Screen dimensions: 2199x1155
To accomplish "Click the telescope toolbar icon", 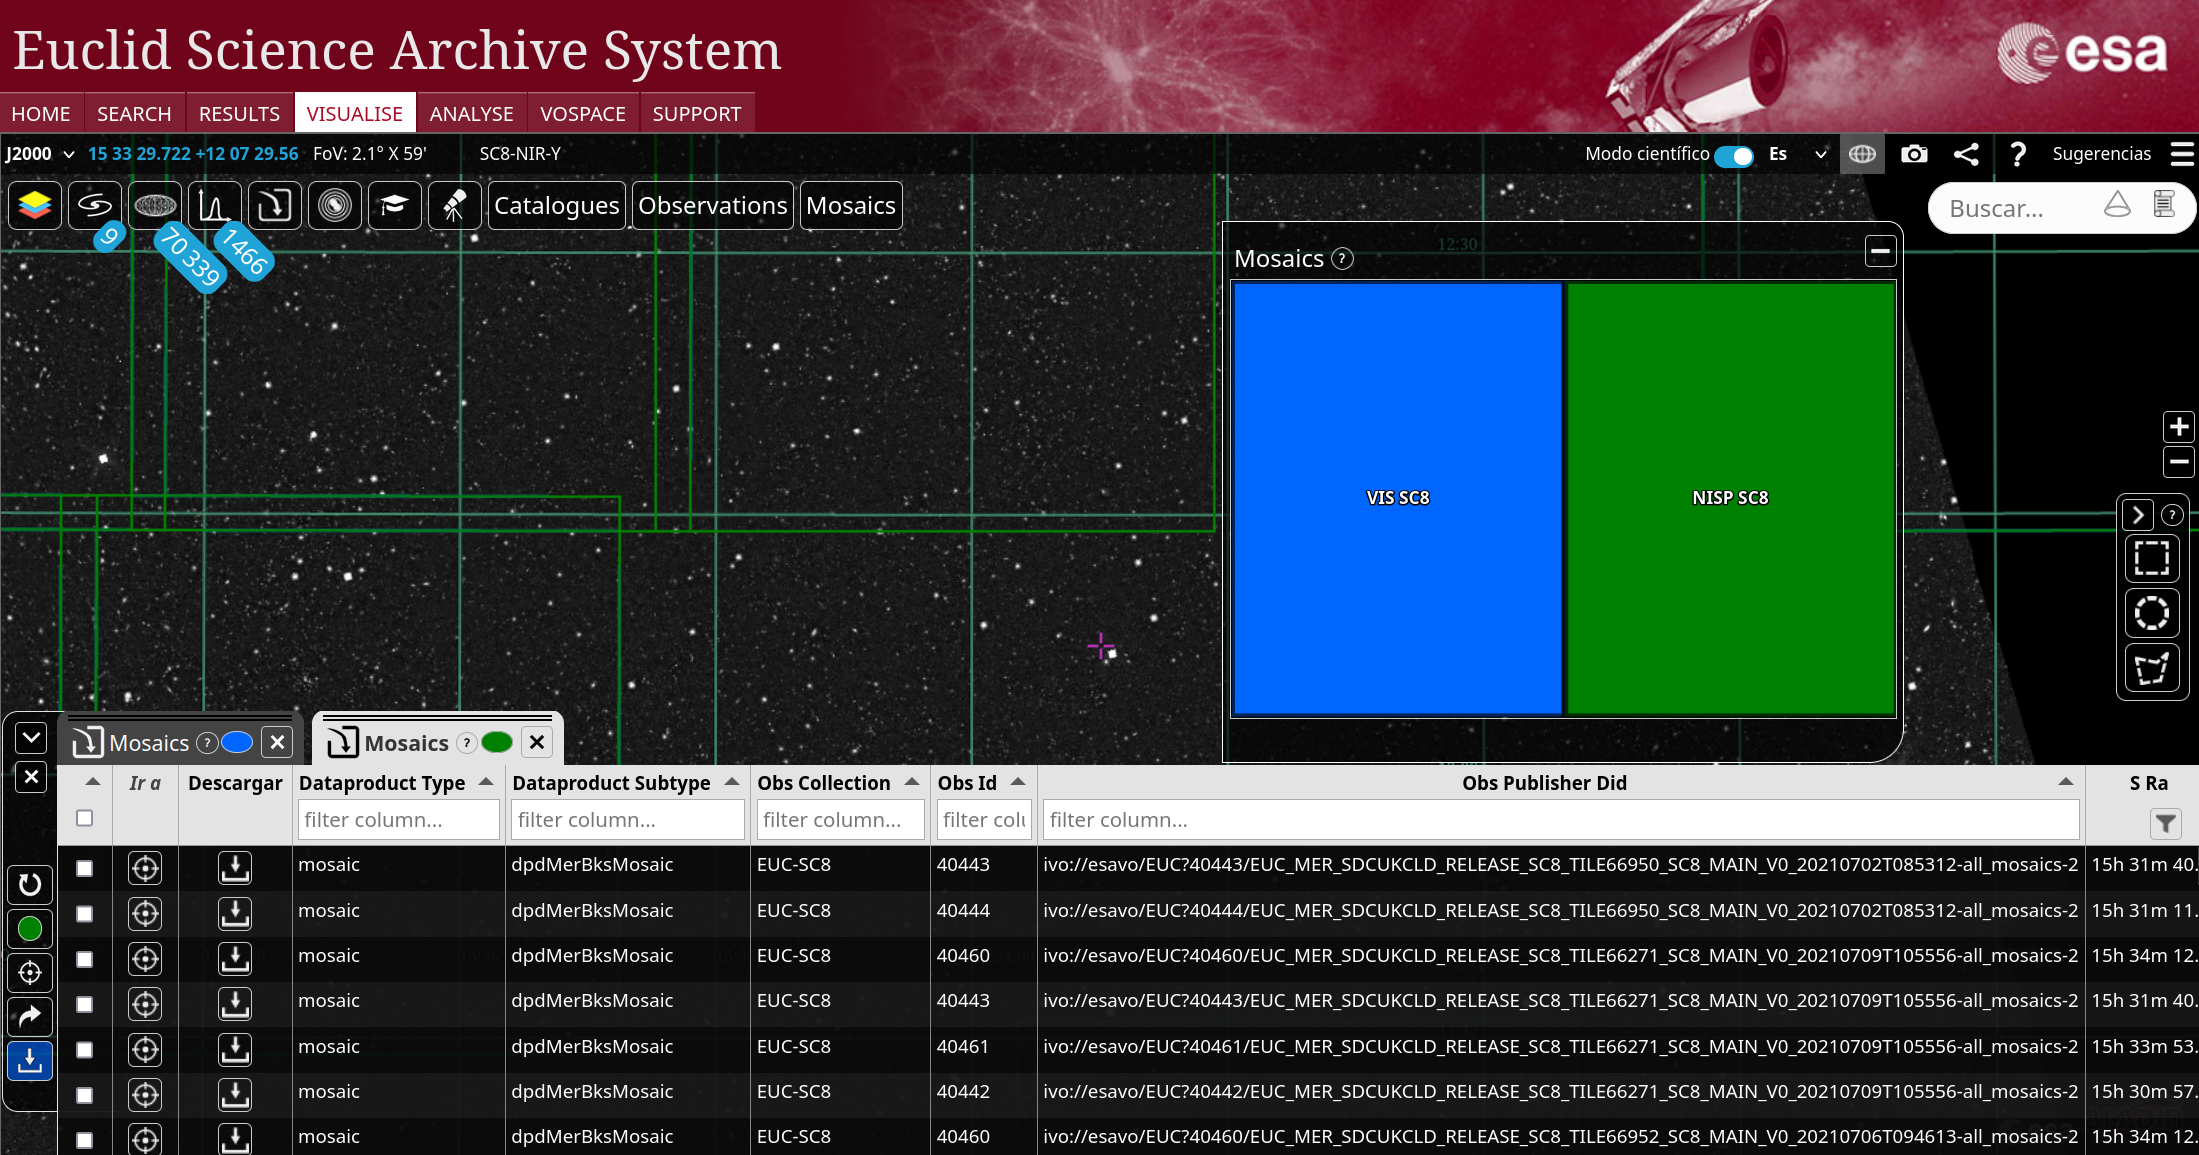I will pyautogui.click(x=455, y=206).
